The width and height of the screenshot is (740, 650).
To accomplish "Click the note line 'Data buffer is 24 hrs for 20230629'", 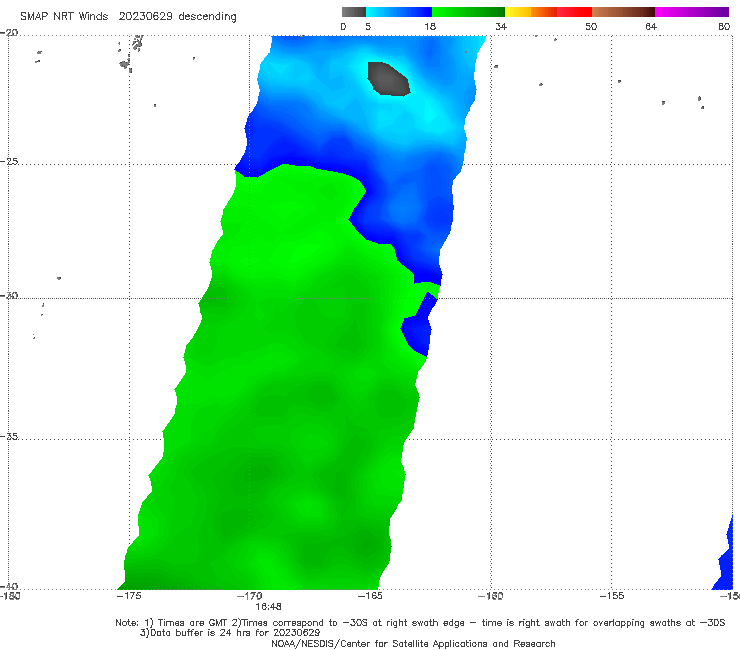I will (230, 633).
